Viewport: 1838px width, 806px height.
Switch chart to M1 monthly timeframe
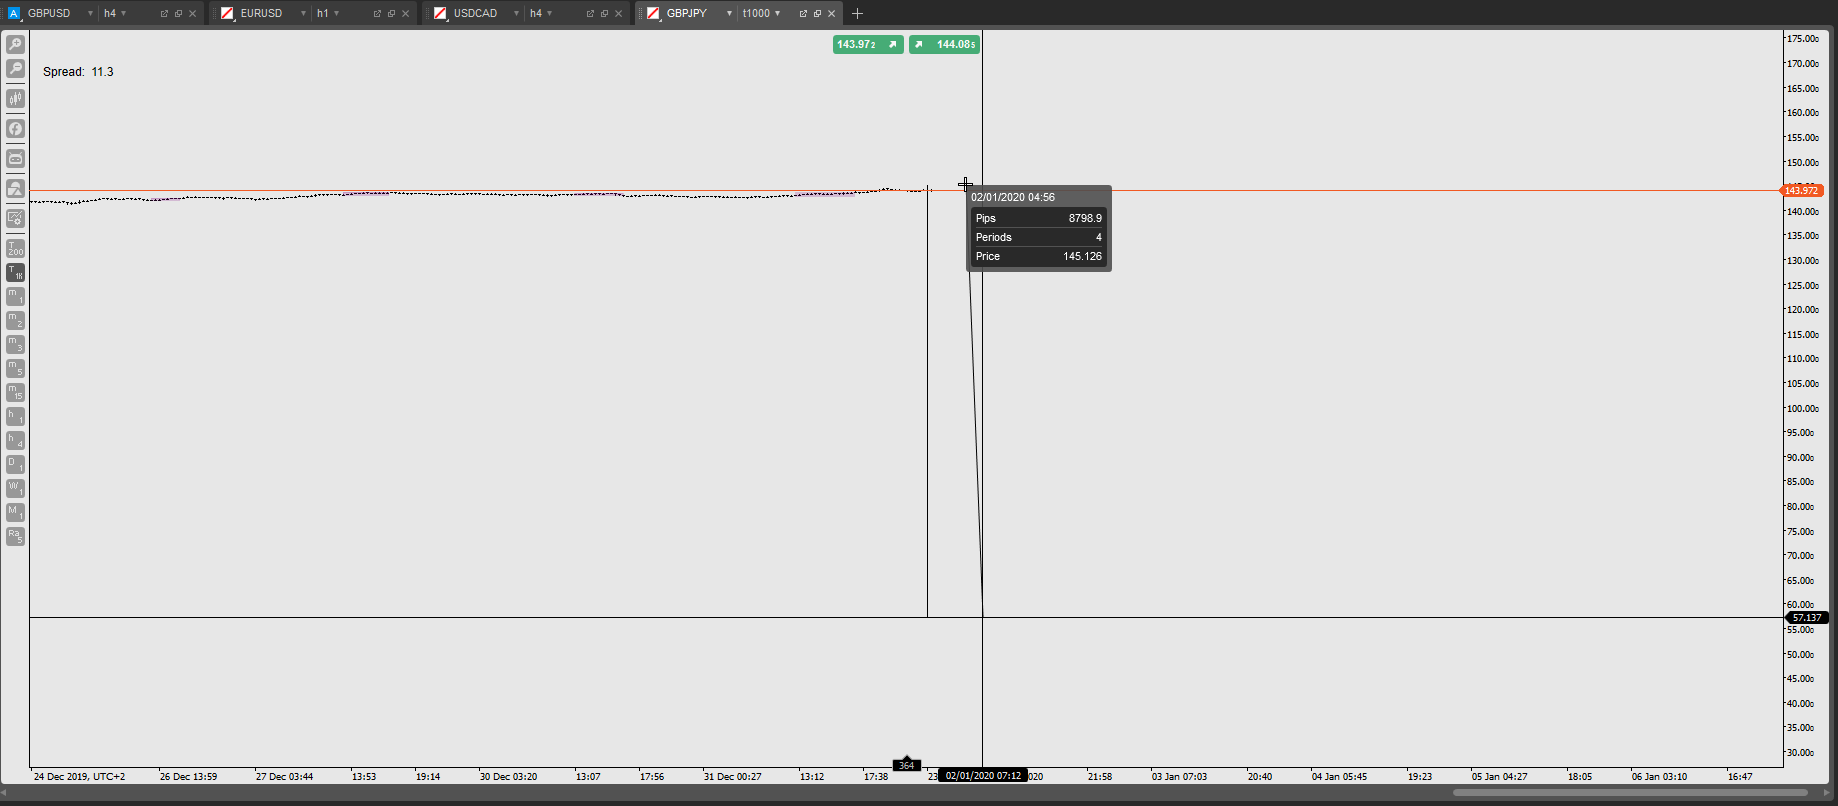[x=15, y=512]
